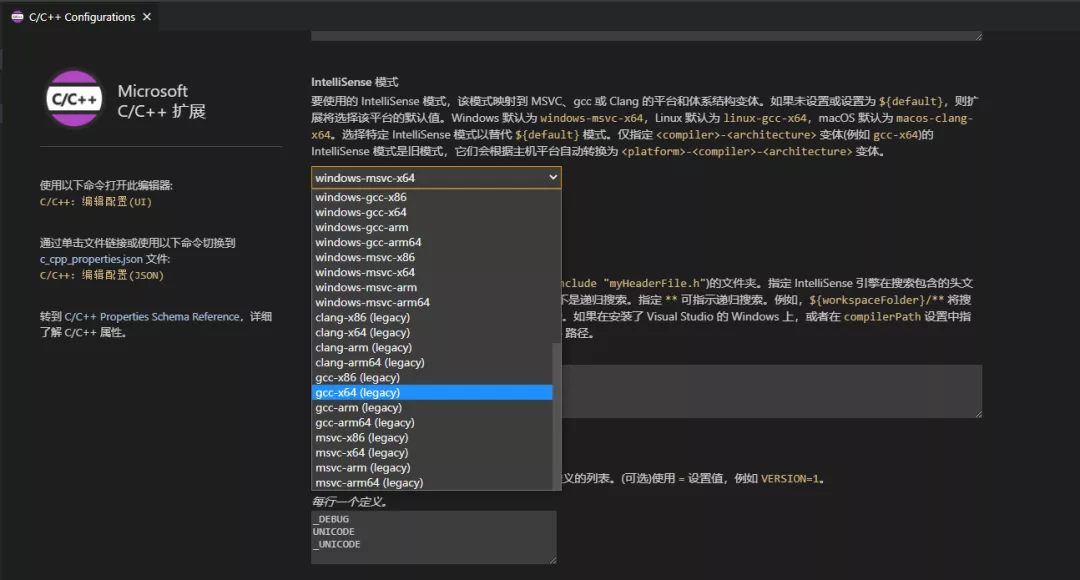This screenshot has width=1080, height=580.
Task: Click the include path text area
Action: 771,391
